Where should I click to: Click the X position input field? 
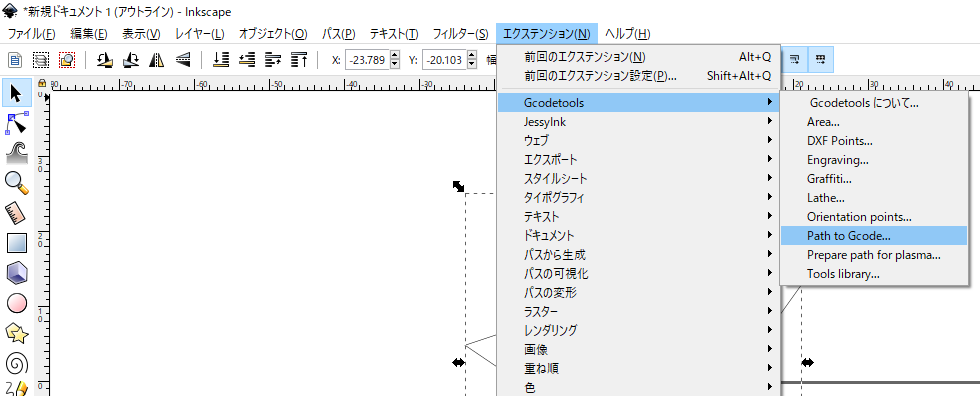[368, 60]
